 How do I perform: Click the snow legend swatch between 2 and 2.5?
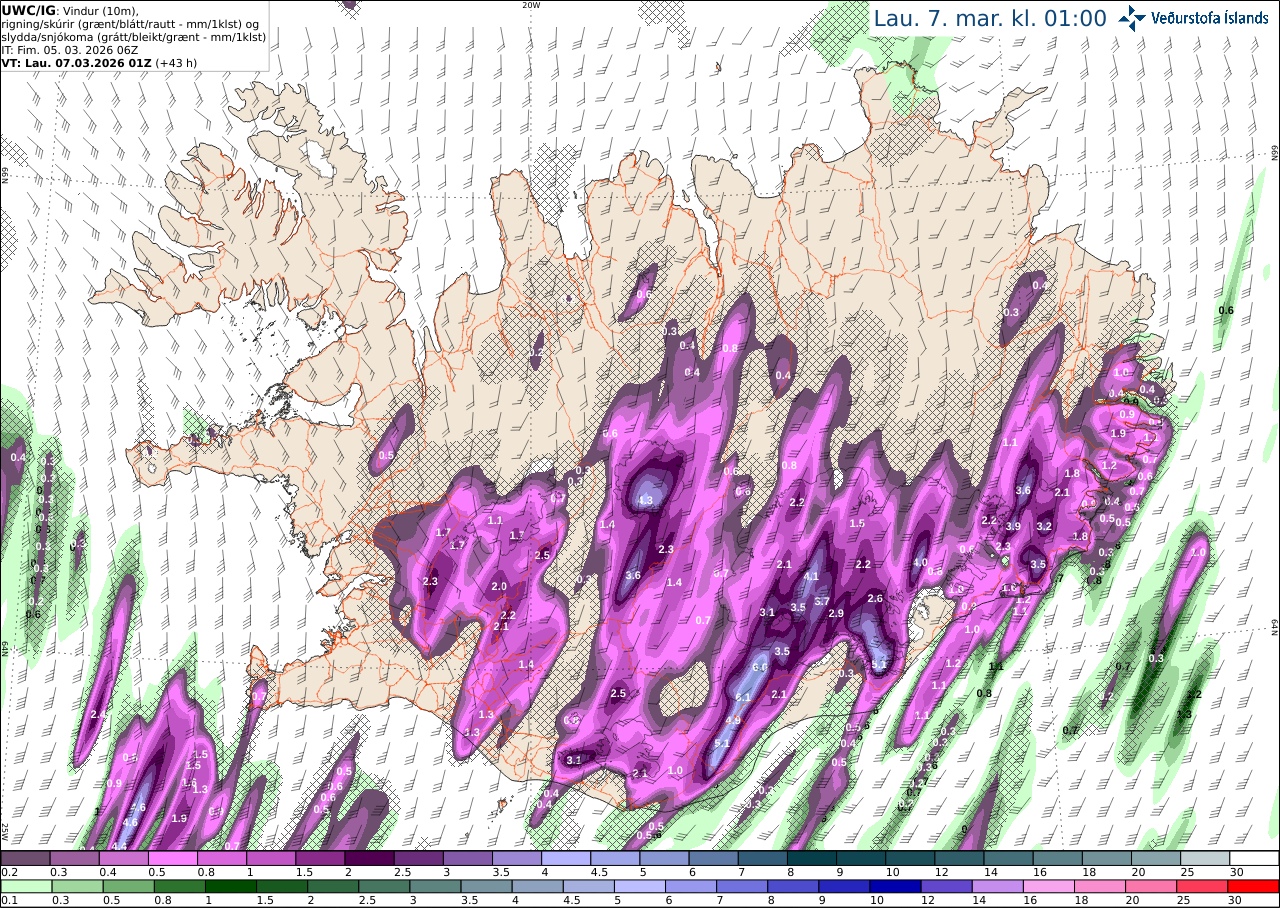tap(369, 858)
